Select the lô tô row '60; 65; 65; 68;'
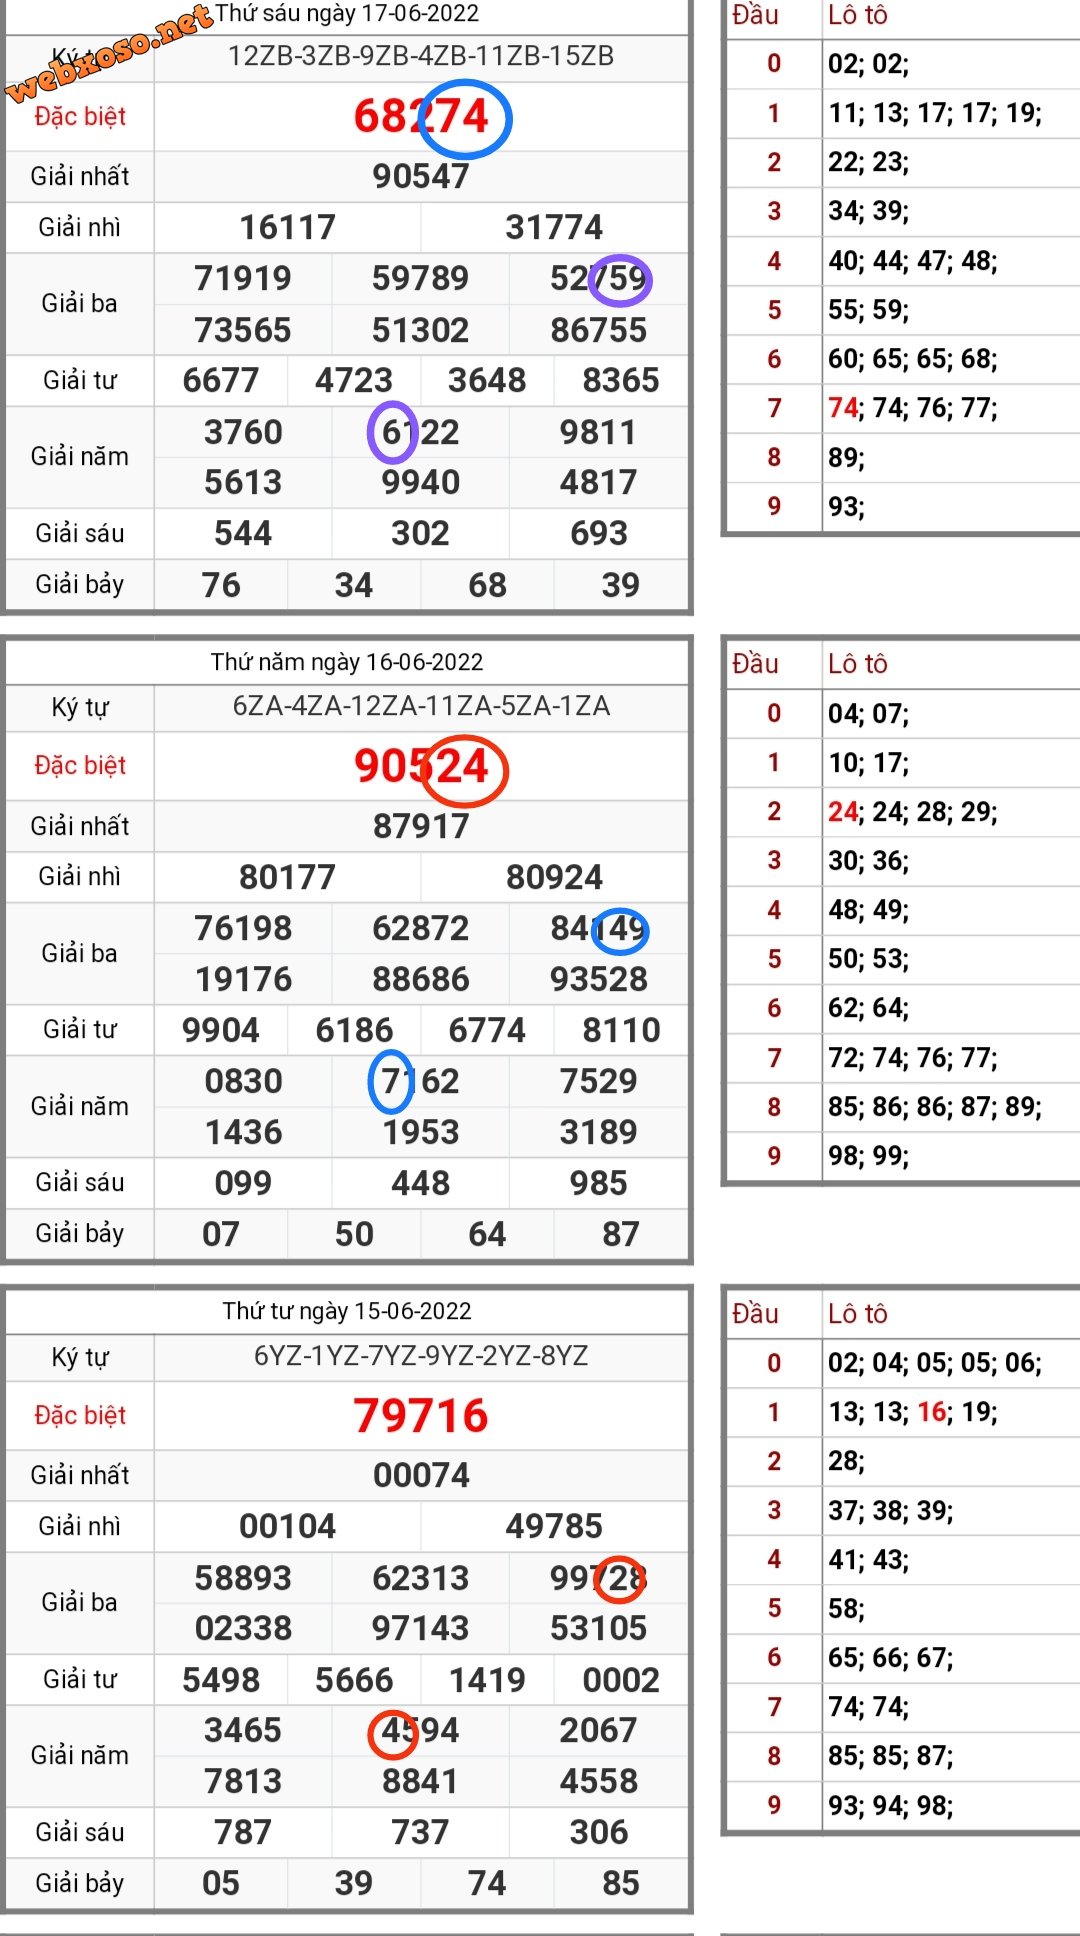1080x1936 pixels. click(x=913, y=359)
